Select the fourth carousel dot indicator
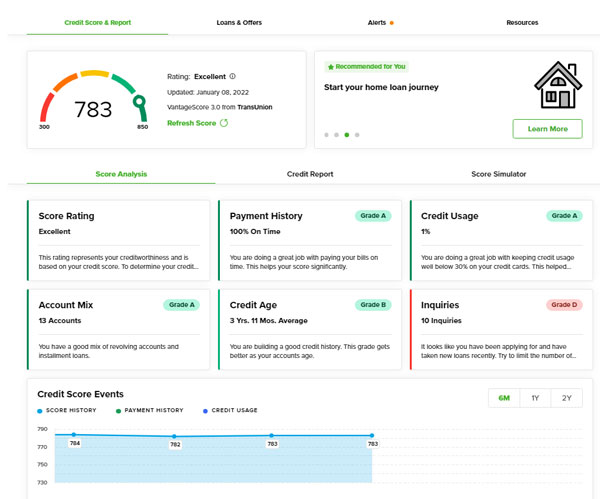The height and width of the screenshot is (499, 600). tap(357, 134)
